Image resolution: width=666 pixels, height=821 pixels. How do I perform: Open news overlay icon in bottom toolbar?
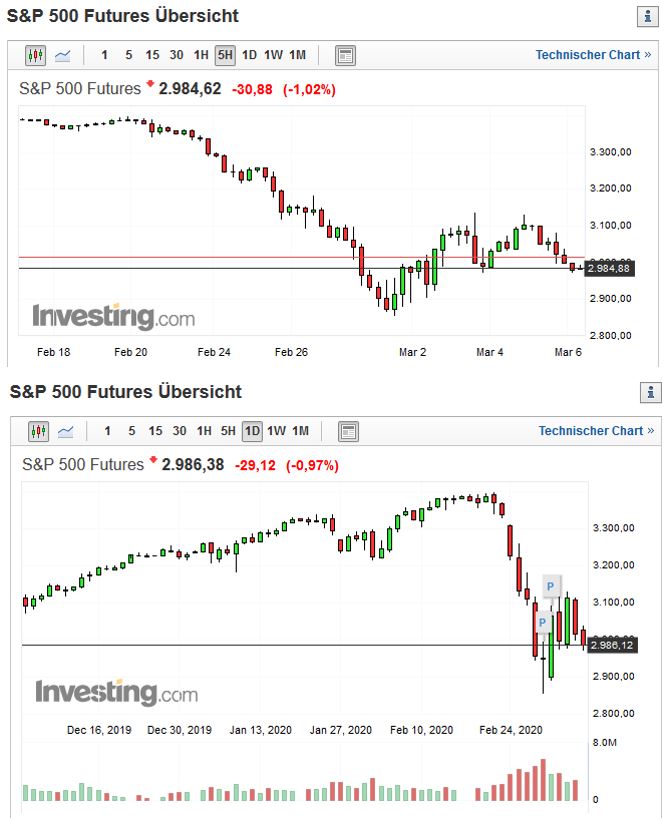pyautogui.click(x=348, y=431)
